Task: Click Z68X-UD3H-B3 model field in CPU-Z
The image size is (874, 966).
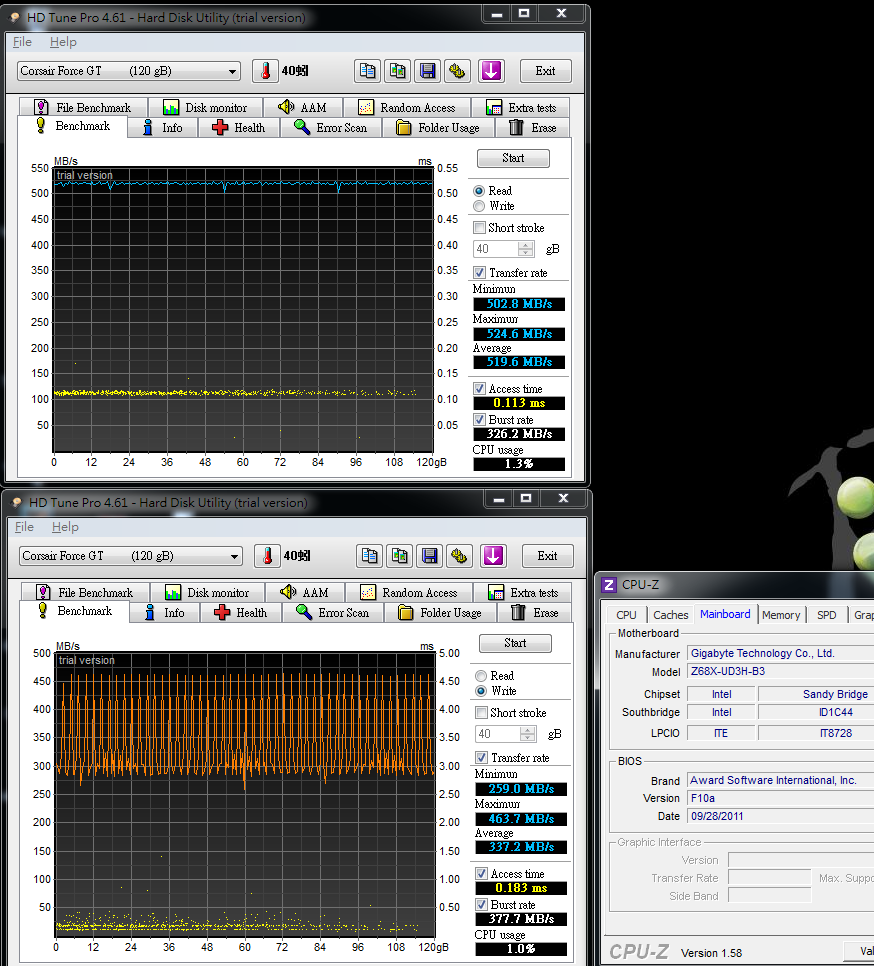Action: click(x=780, y=672)
